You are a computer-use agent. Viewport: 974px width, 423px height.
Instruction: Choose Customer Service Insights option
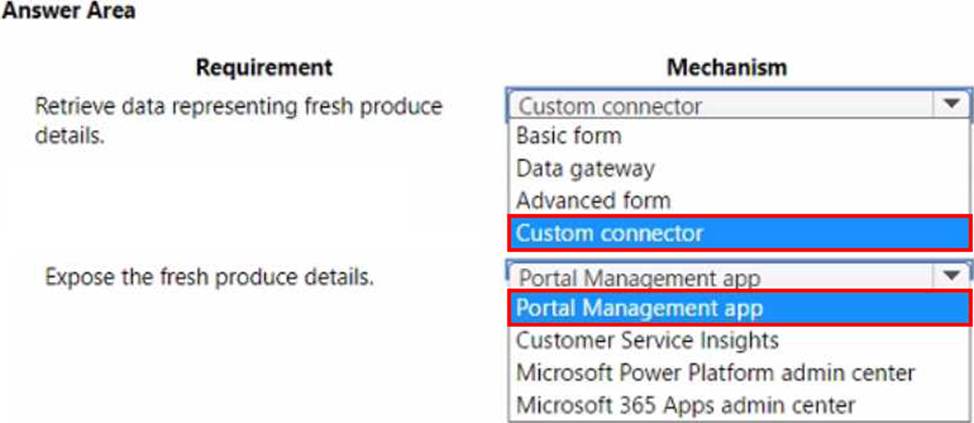(647, 340)
